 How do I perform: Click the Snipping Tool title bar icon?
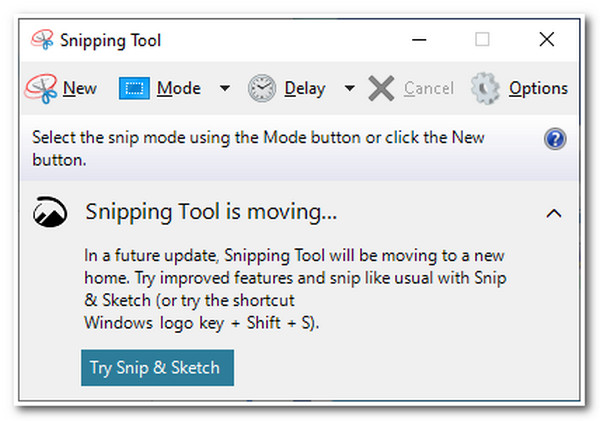click(x=42, y=40)
